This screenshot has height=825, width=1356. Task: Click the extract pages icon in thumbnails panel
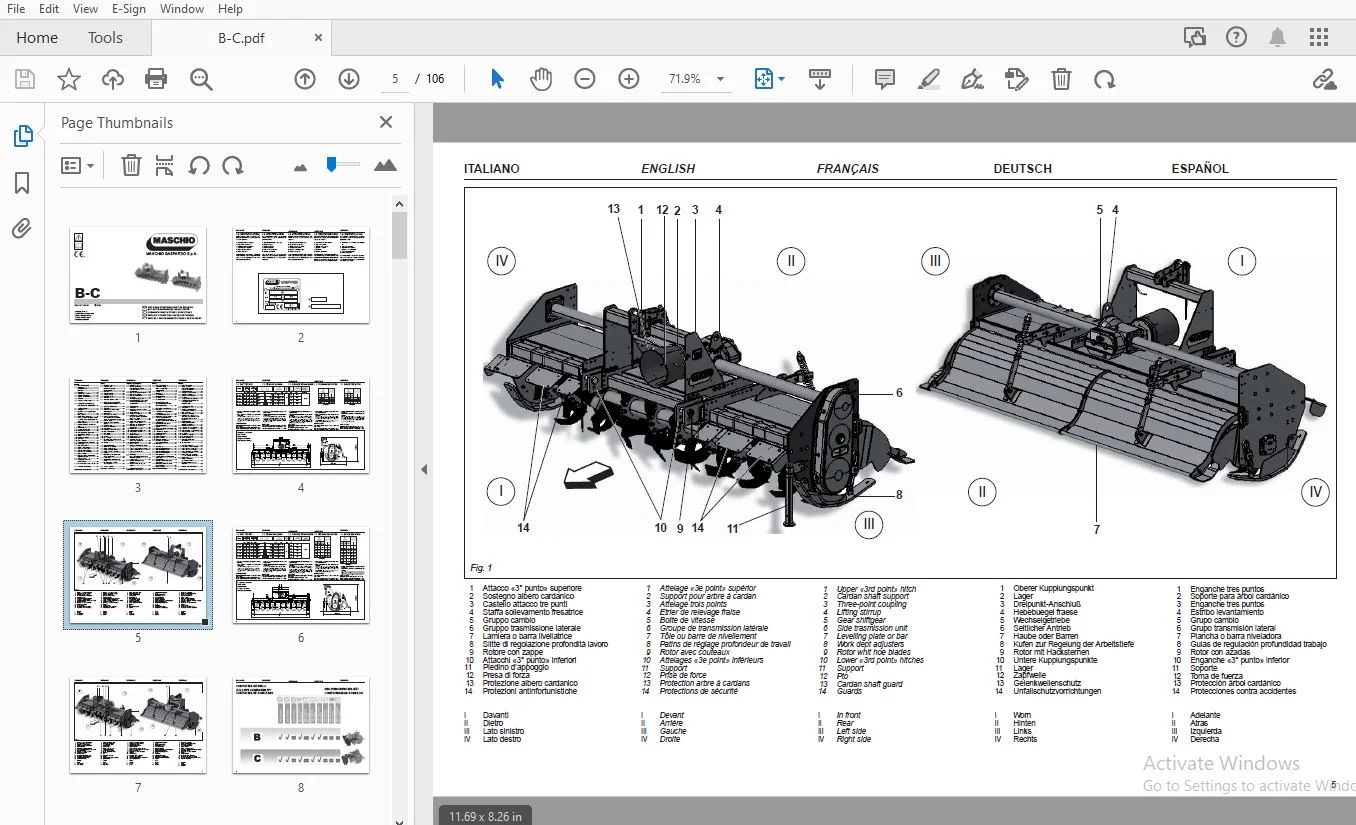tap(165, 165)
